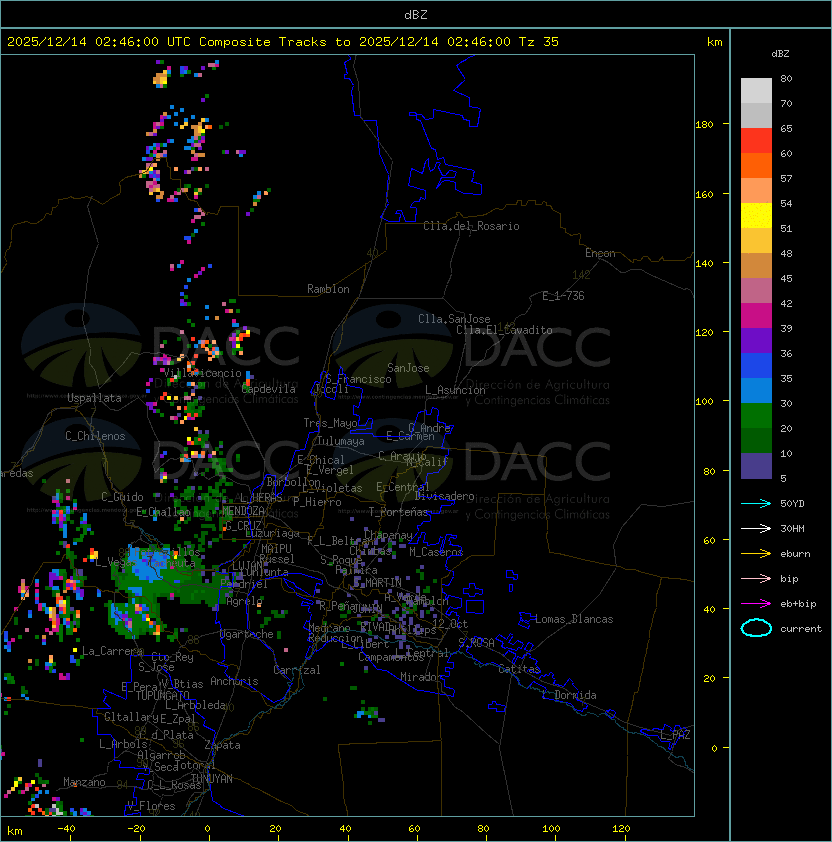Screen dimensions: 832x842
Task: Click the 'Tulumaya' map label
Action: pyautogui.click(x=341, y=441)
